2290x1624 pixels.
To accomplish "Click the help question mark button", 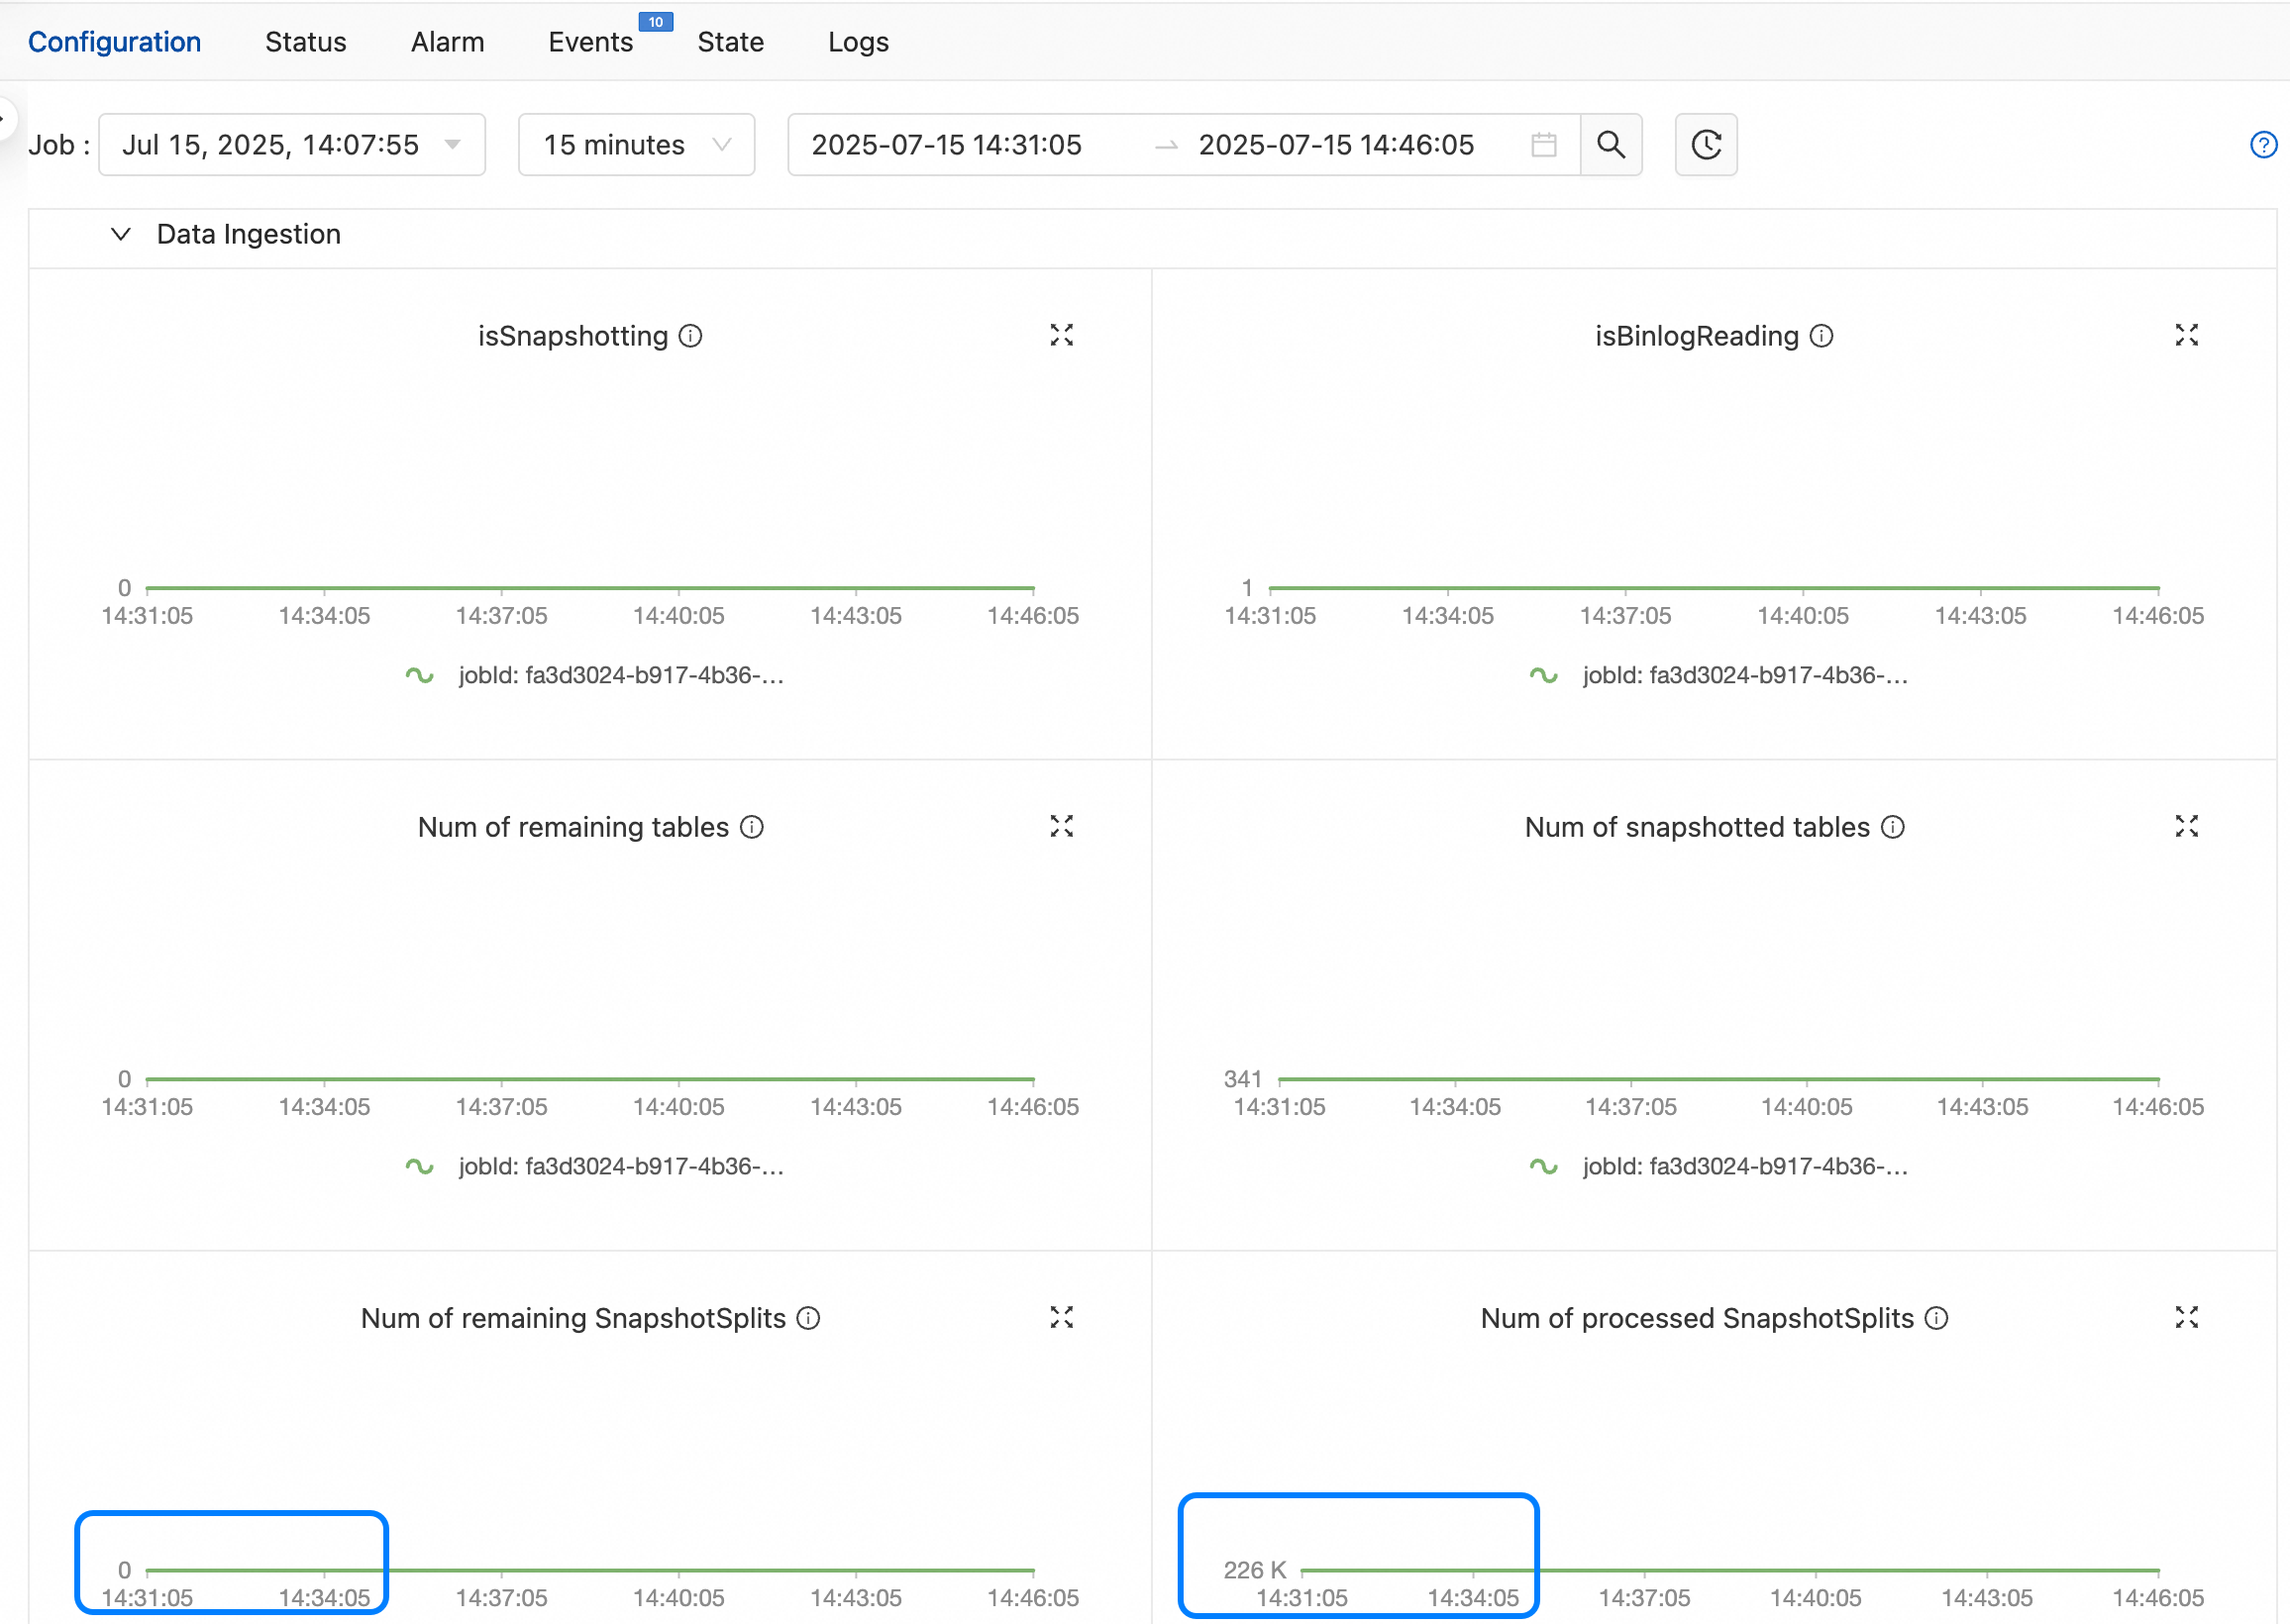I will tap(2262, 145).
